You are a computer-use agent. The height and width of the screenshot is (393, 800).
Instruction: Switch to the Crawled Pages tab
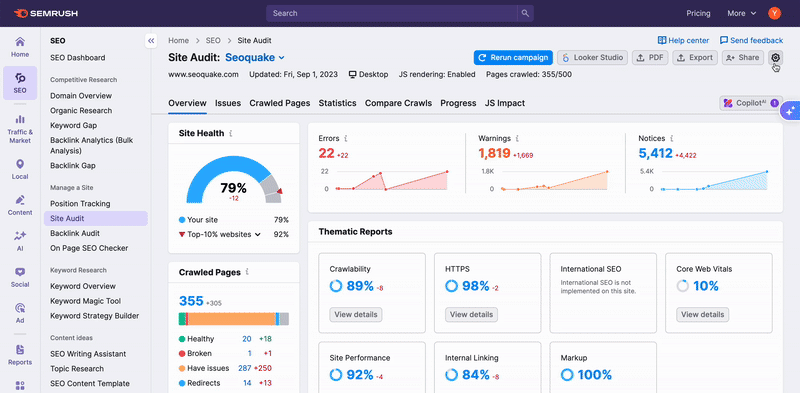click(x=280, y=103)
